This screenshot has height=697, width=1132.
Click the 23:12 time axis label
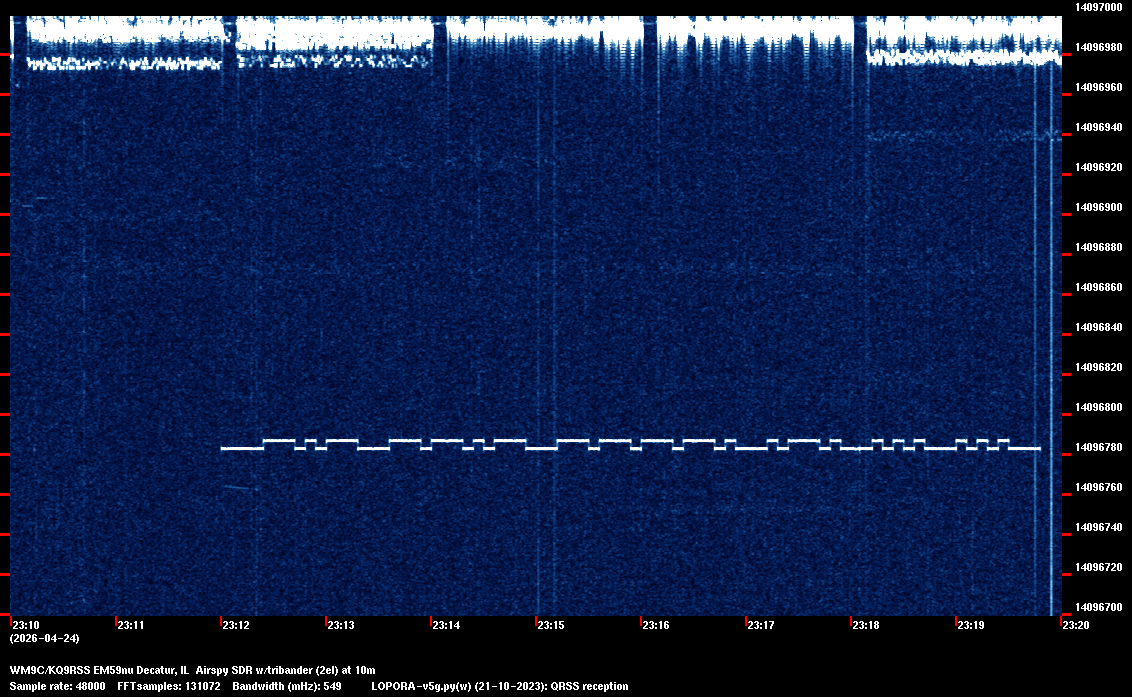pyautogui.click(x=235, y=625)
